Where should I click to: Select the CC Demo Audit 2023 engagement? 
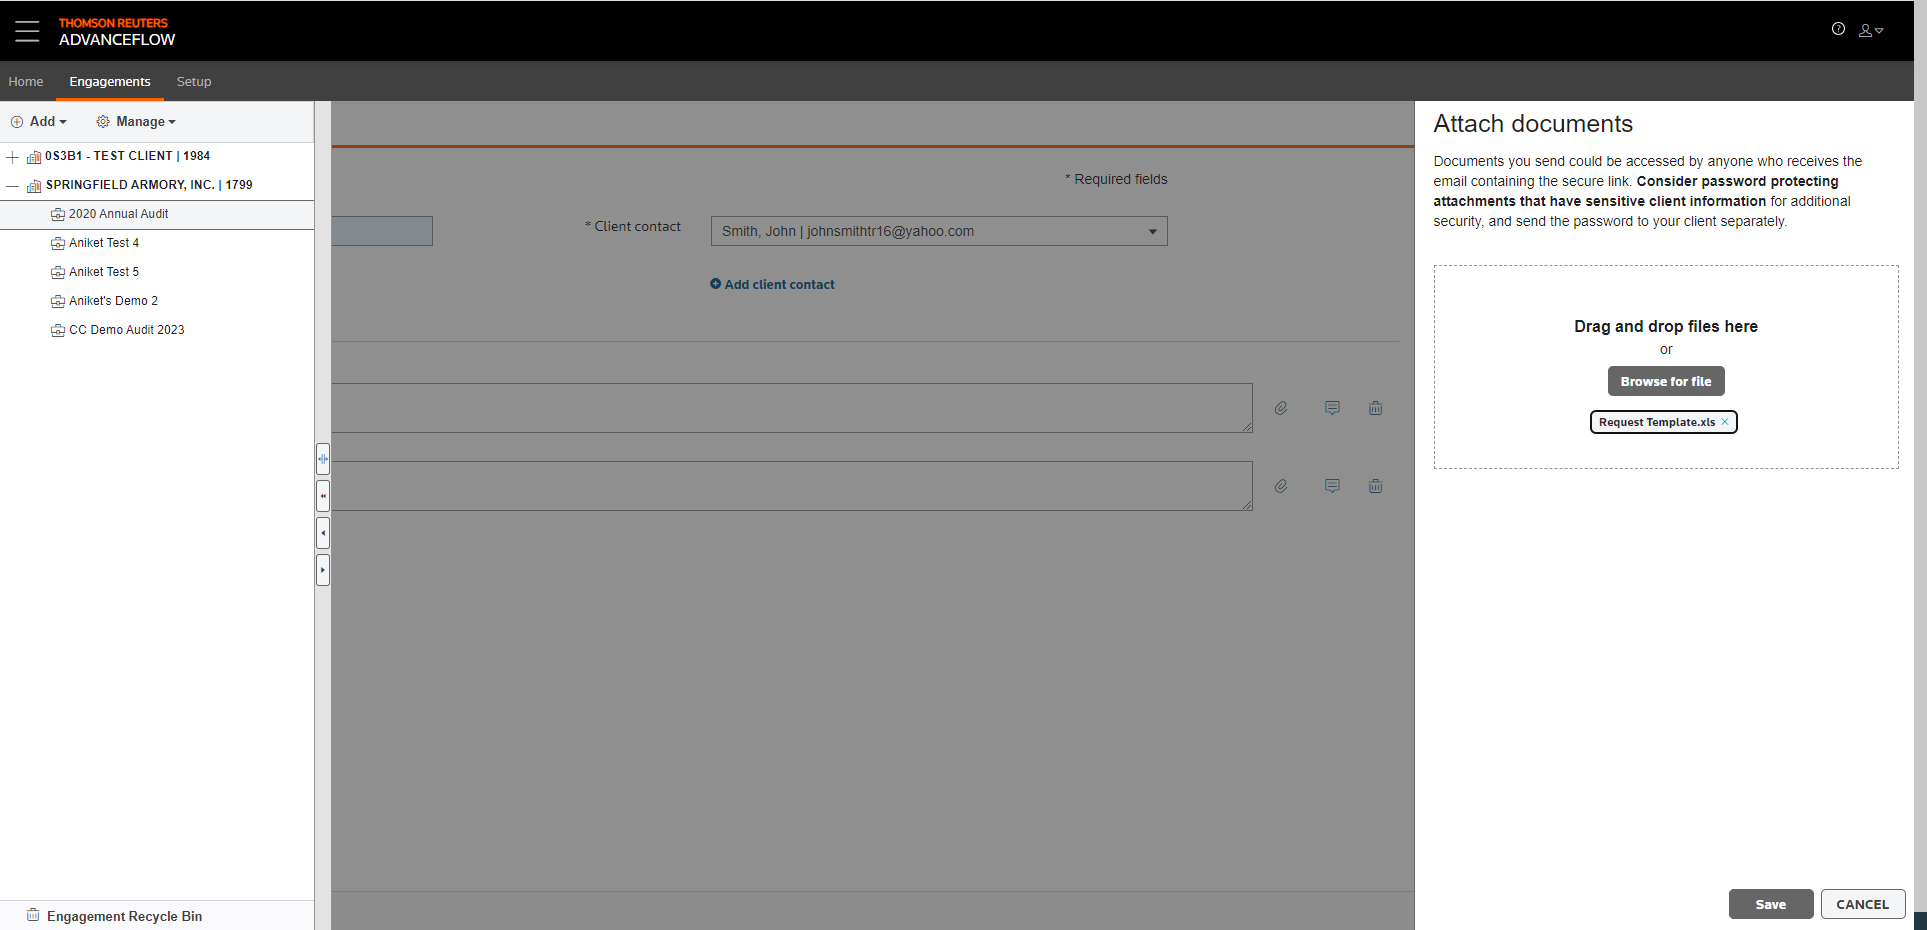(x=126, y=330)
